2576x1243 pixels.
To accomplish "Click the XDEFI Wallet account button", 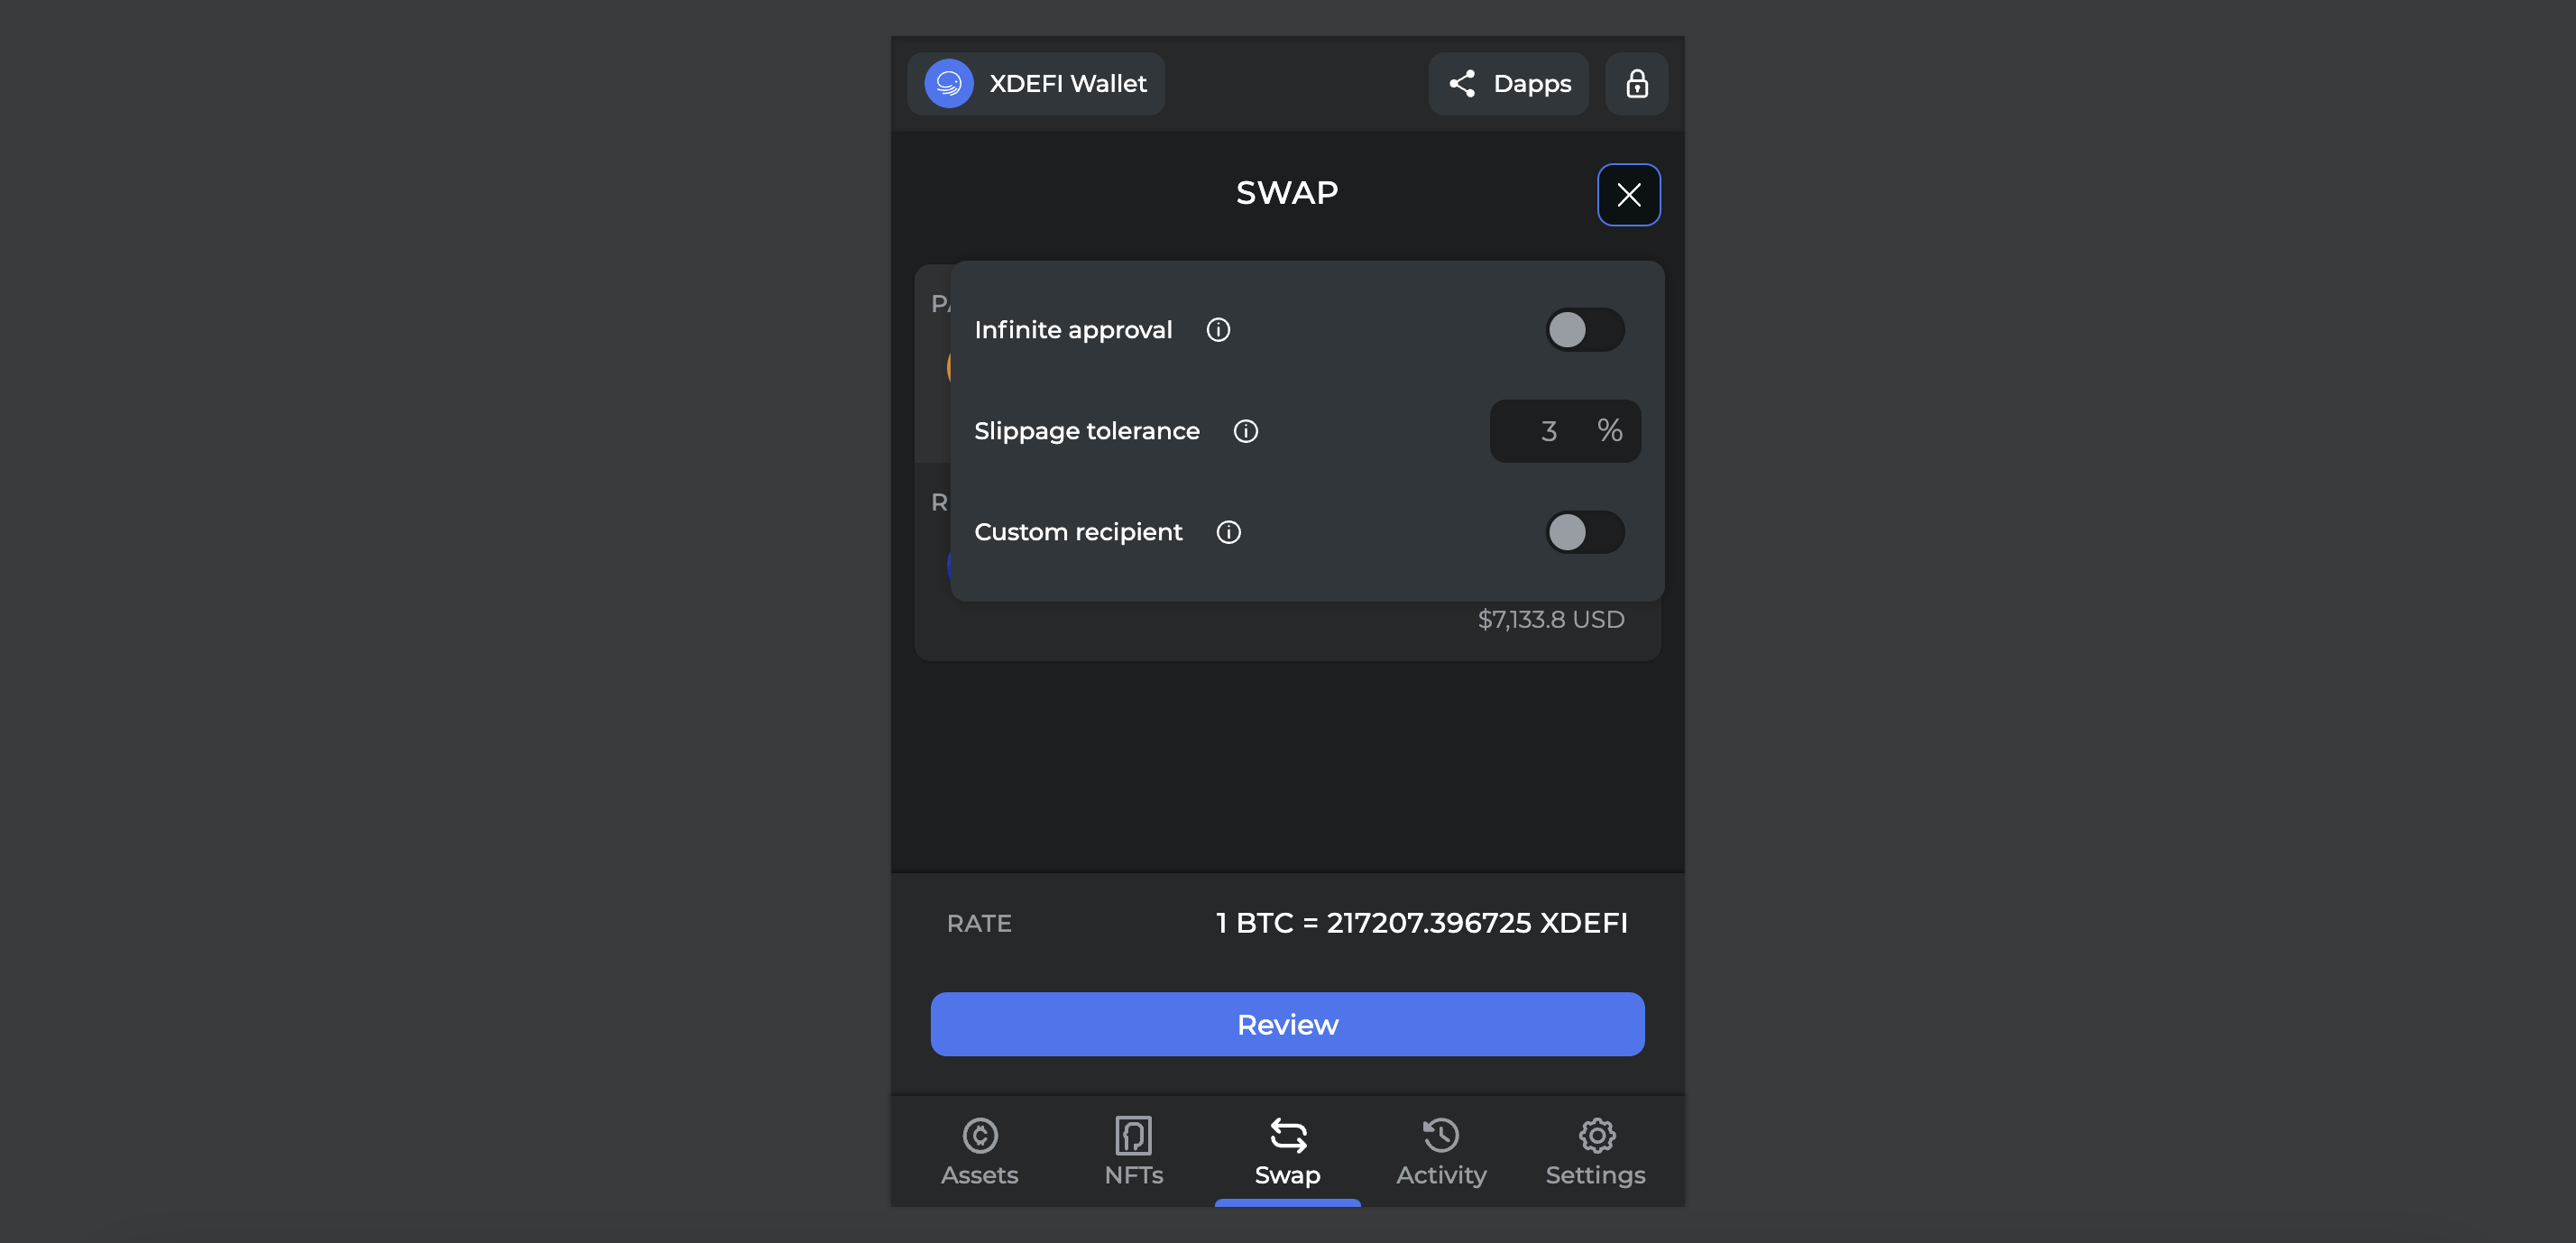I will 1035,84.
